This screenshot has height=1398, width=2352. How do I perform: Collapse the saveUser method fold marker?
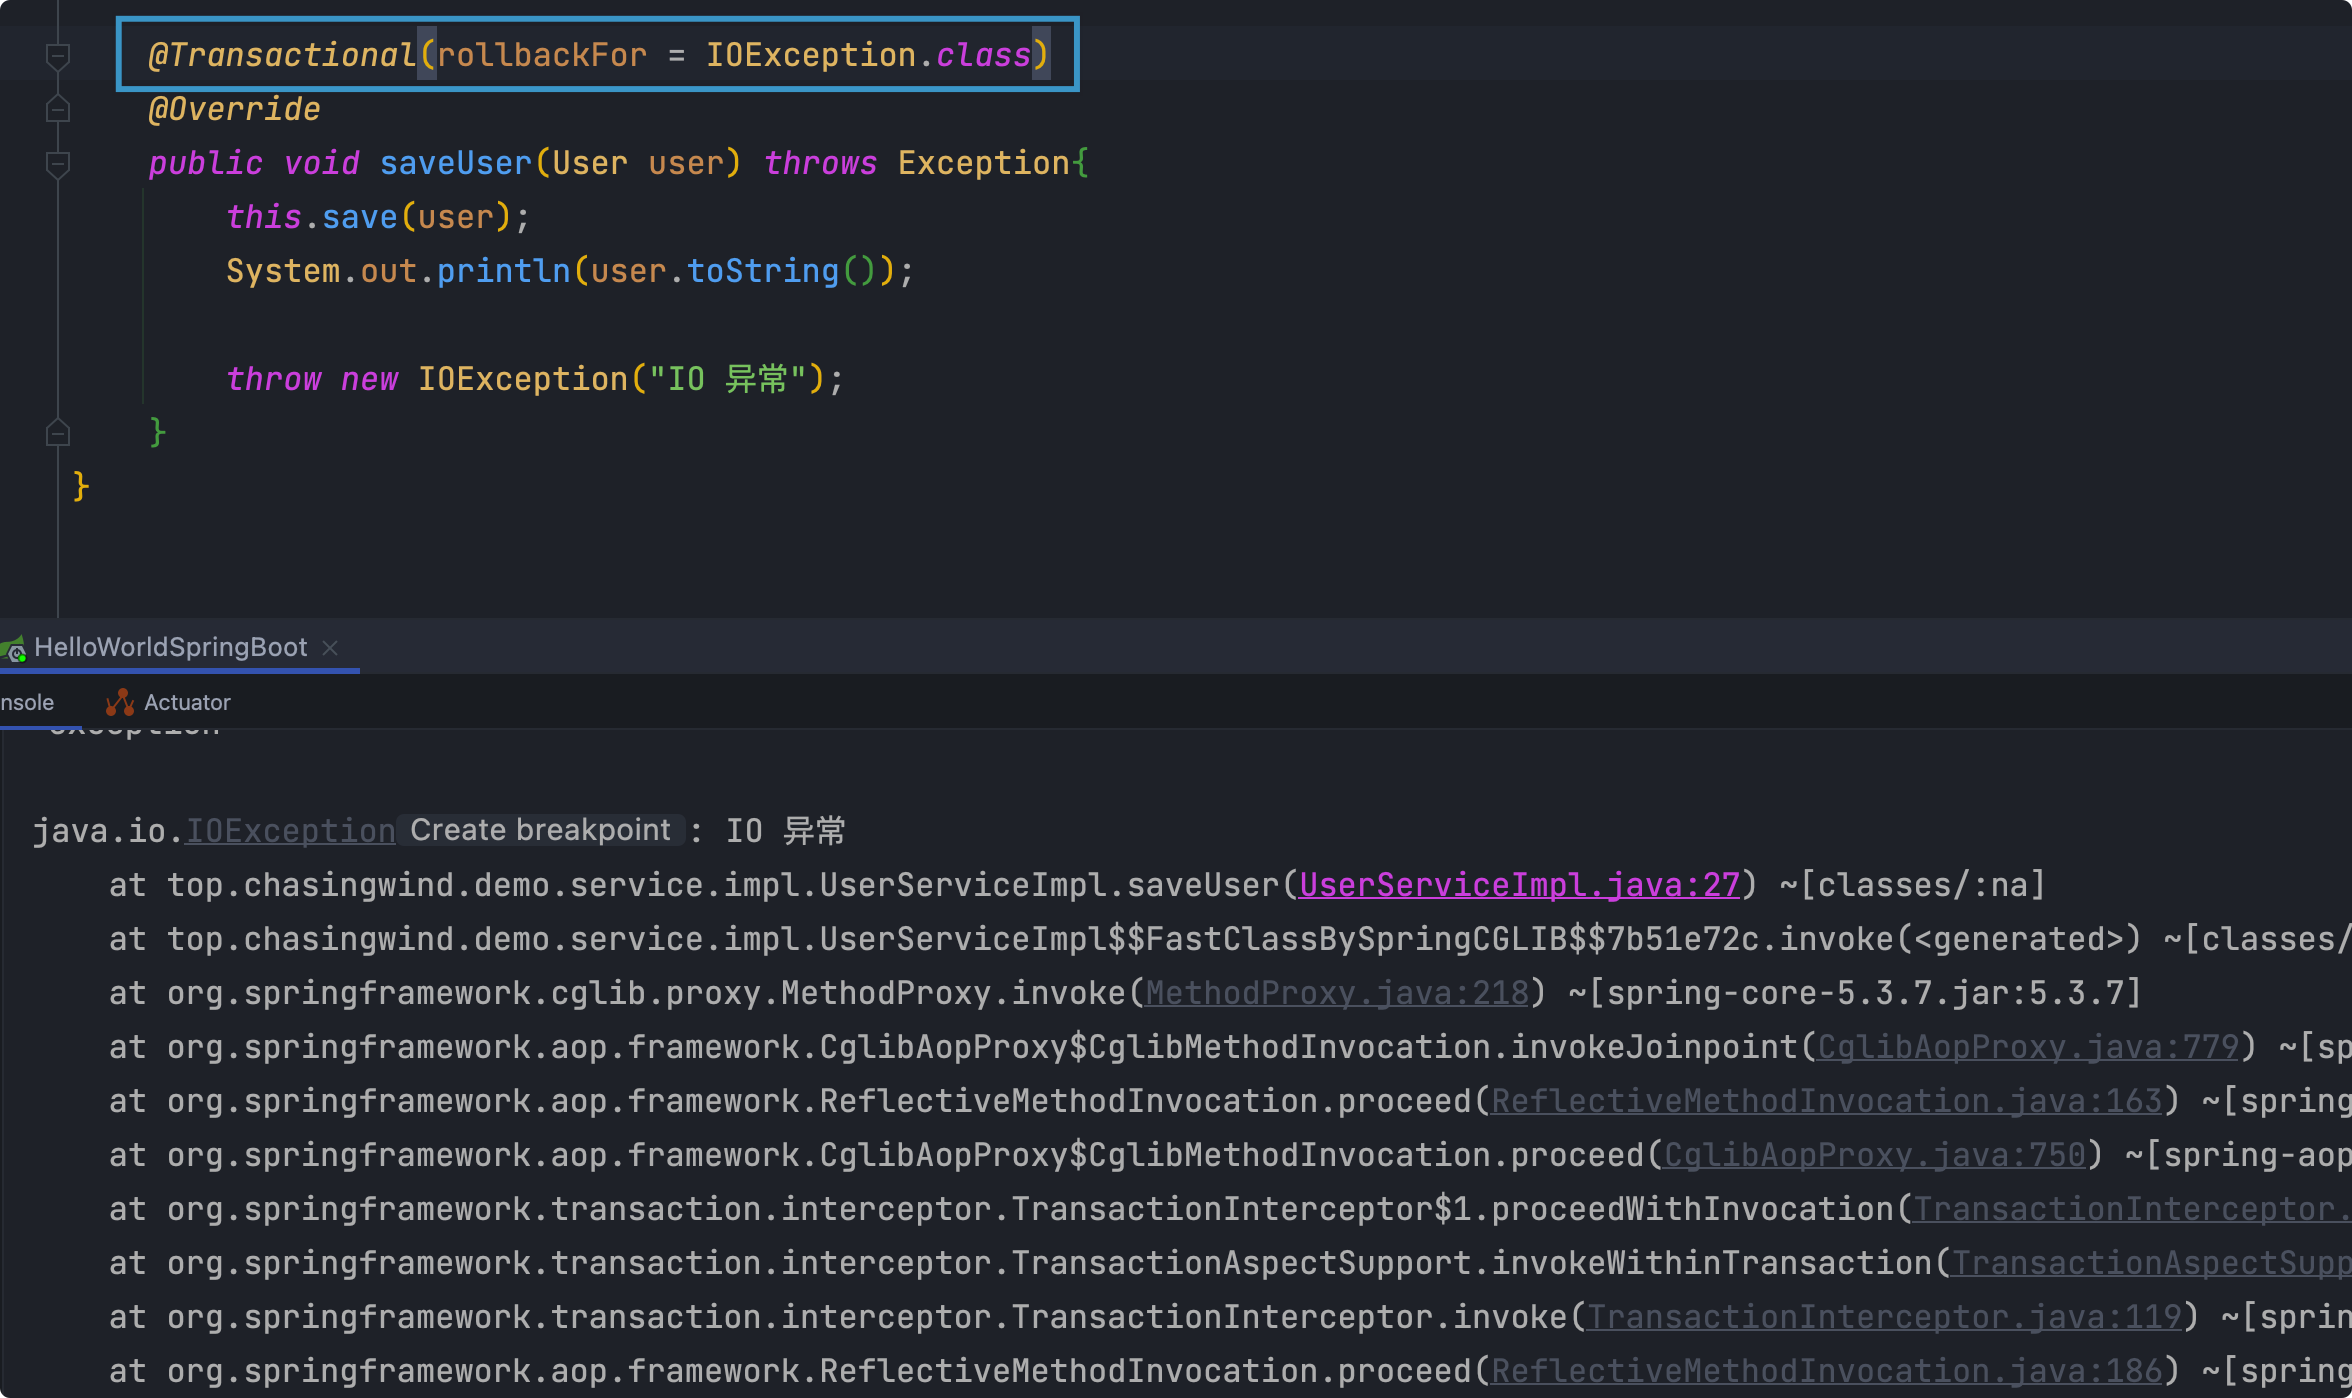[x=58, y=163]
